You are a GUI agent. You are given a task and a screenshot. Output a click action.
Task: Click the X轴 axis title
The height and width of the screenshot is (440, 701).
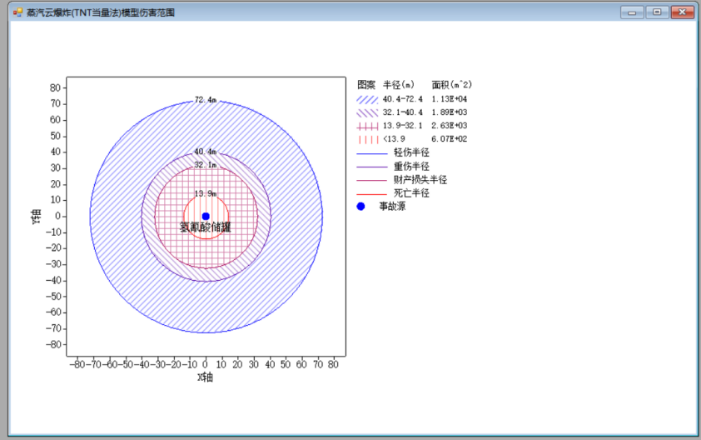coord(205,377)
